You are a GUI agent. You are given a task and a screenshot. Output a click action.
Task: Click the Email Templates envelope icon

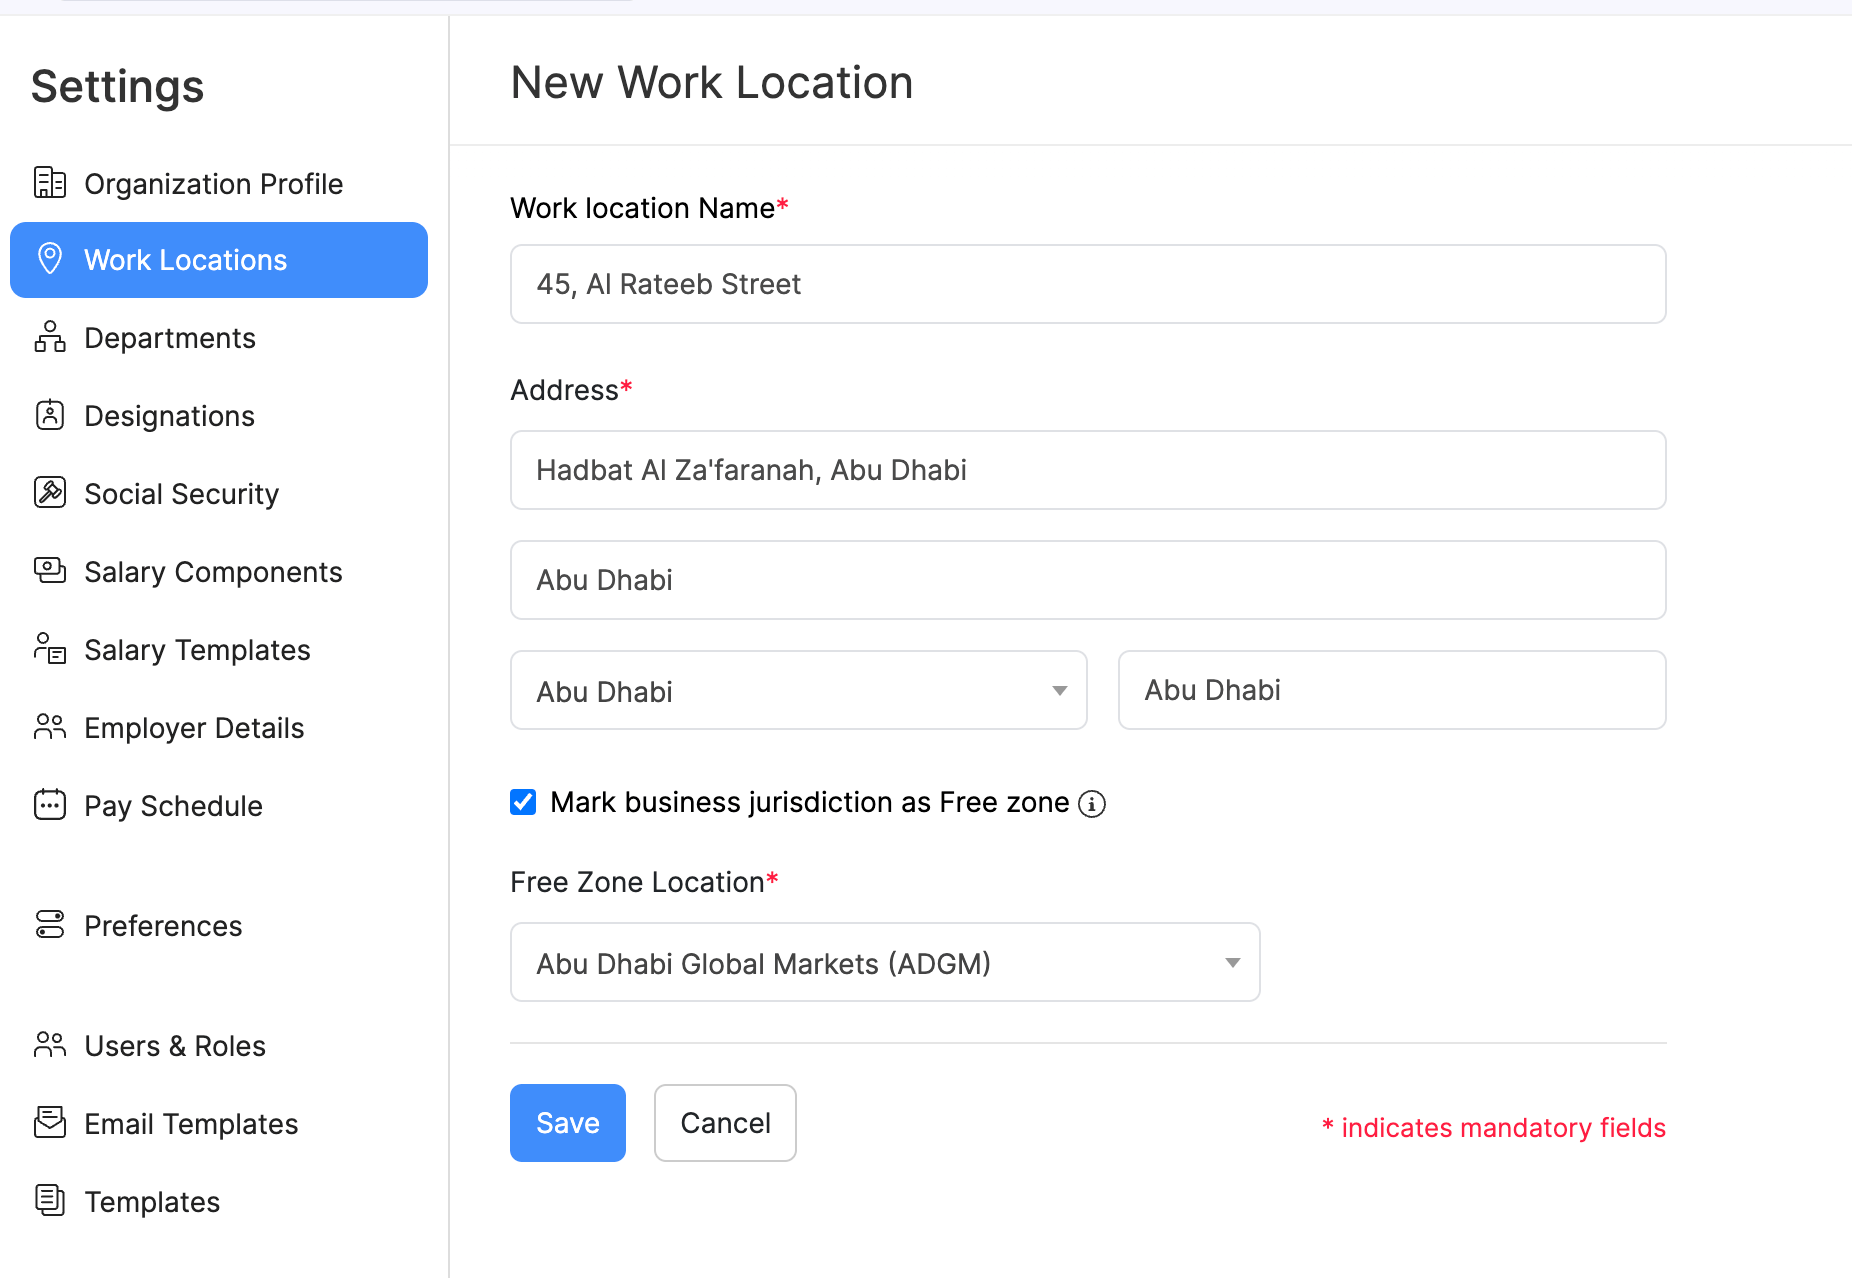click(50, 1123)
